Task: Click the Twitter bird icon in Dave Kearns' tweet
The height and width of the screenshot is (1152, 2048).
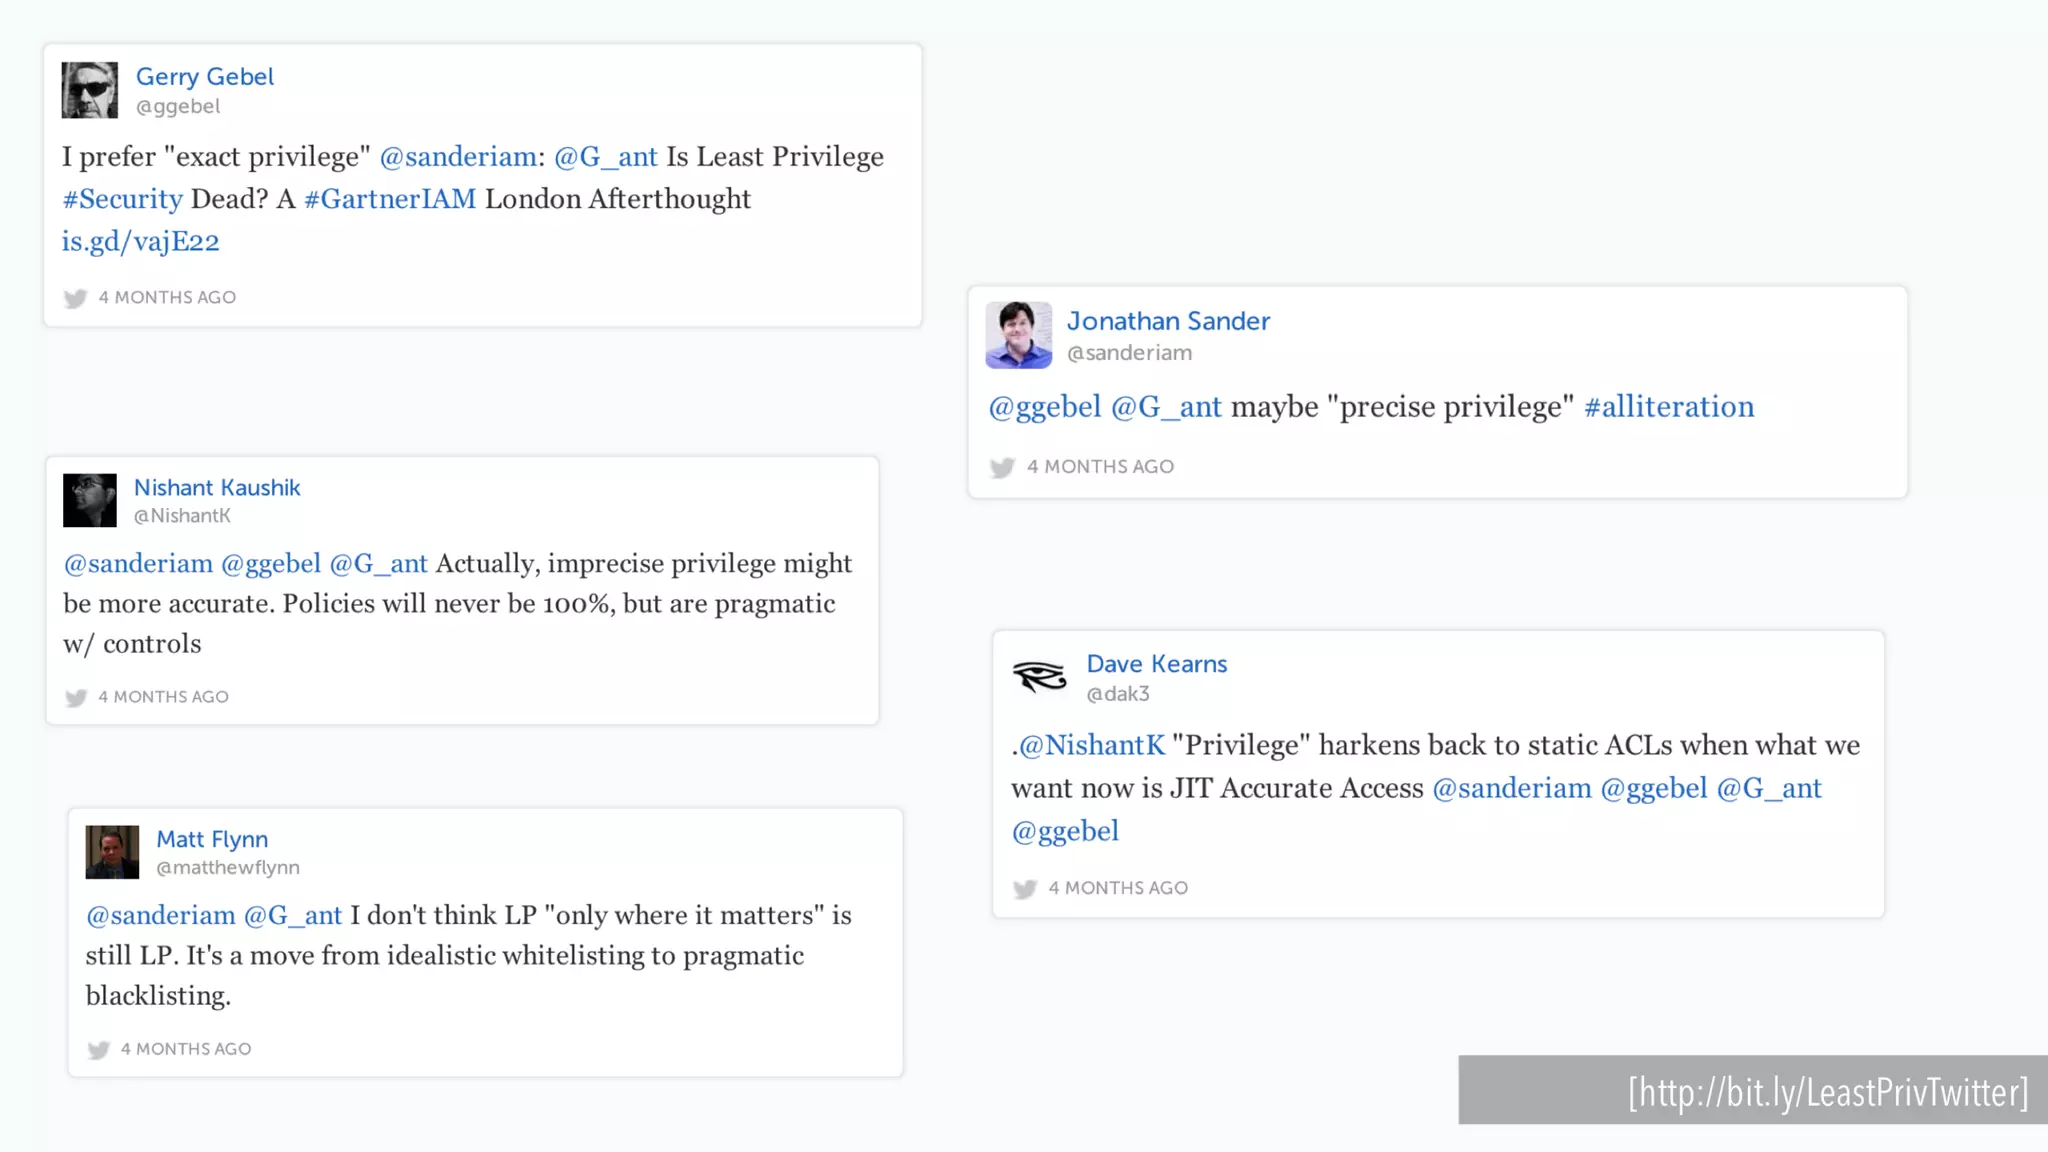Action: point(1025,889)
